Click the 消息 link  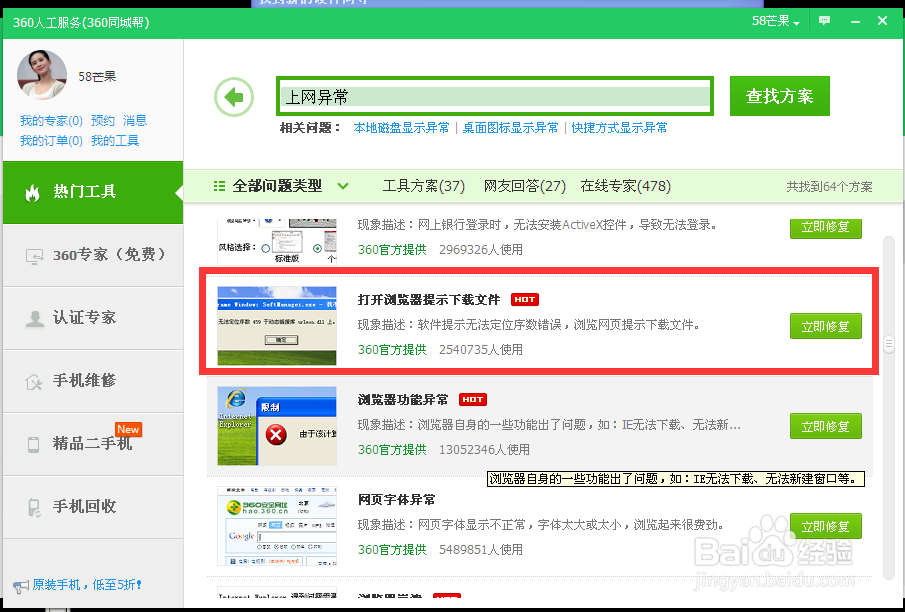point(135,121)
